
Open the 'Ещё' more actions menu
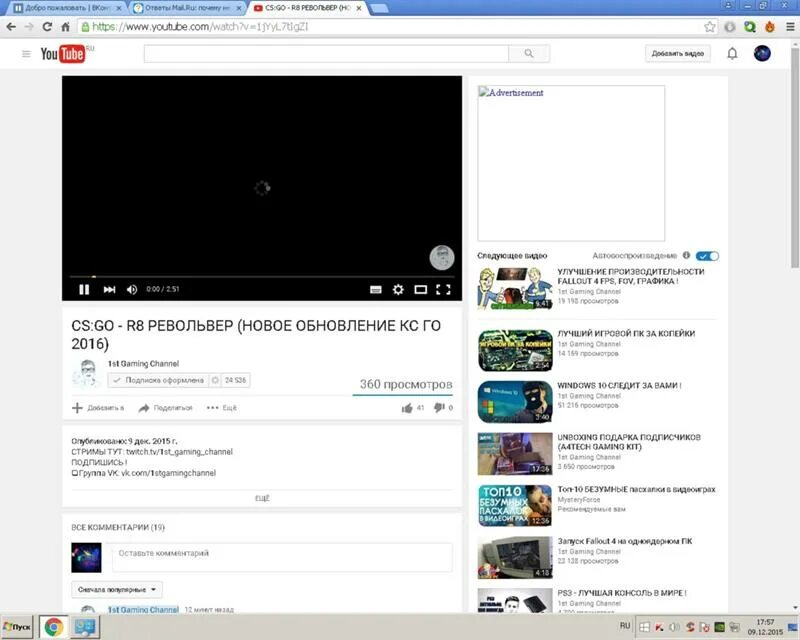click(x=221, y=408)
